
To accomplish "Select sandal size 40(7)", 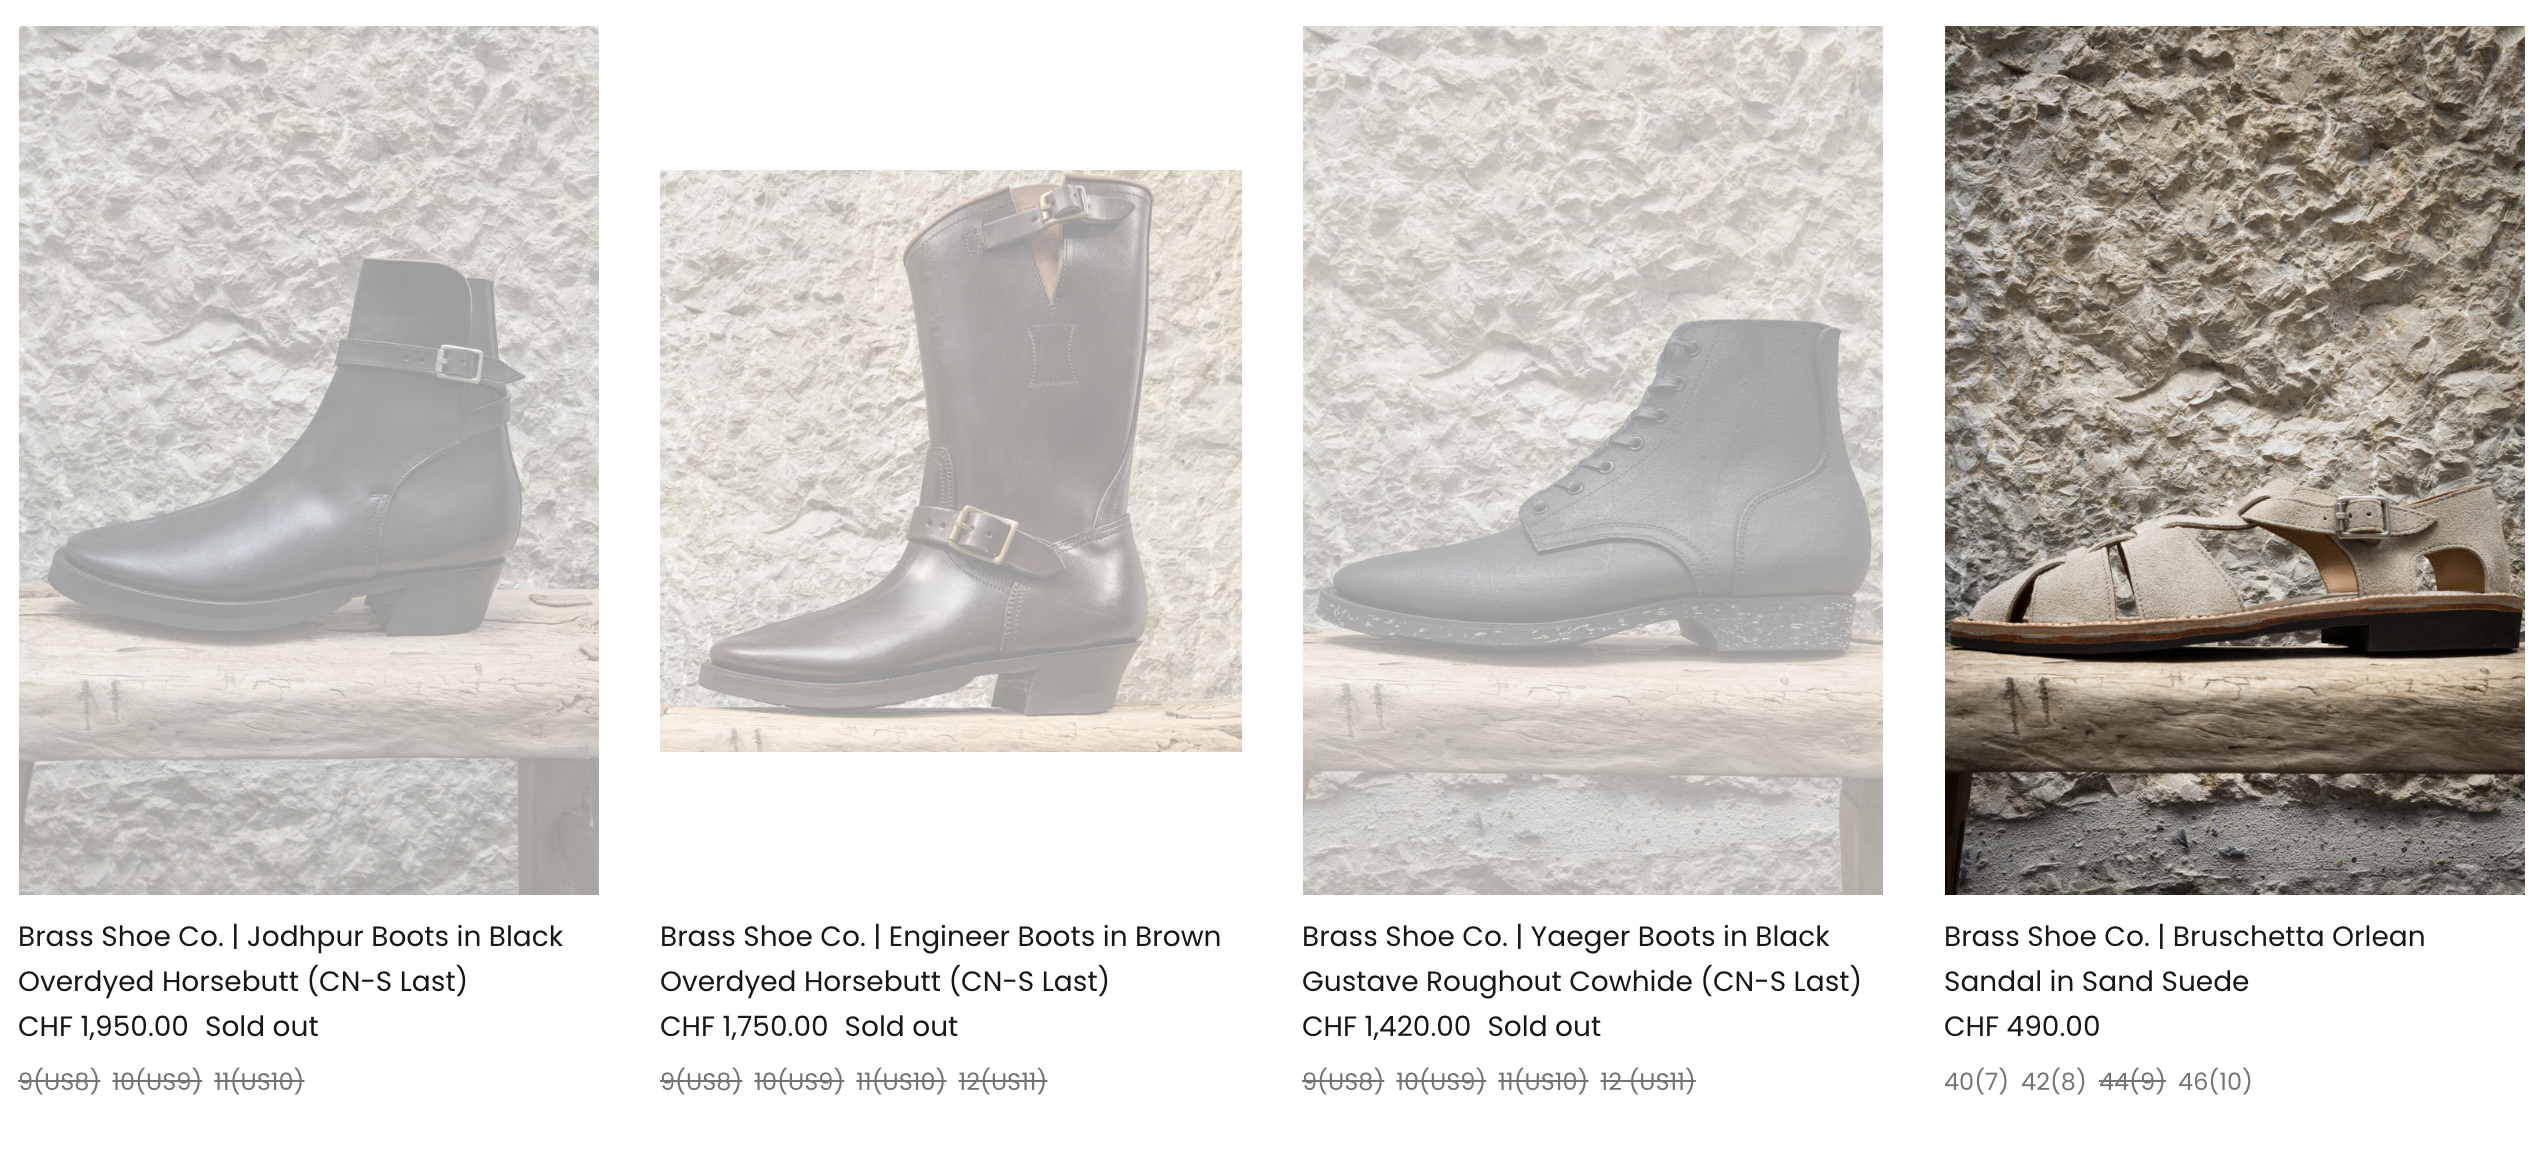I will point(1975,1081).
